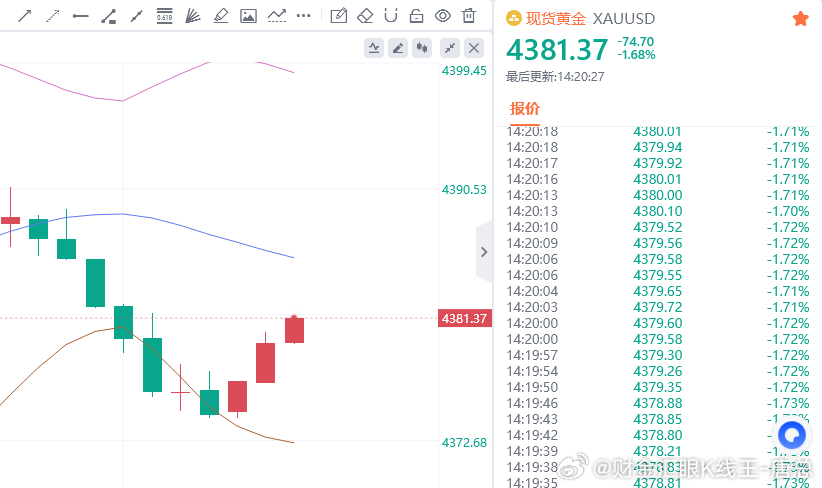The height and width of the screenshot is (488, 822).
Task: Close the chart toolbar with X
Action: (474, 48)
